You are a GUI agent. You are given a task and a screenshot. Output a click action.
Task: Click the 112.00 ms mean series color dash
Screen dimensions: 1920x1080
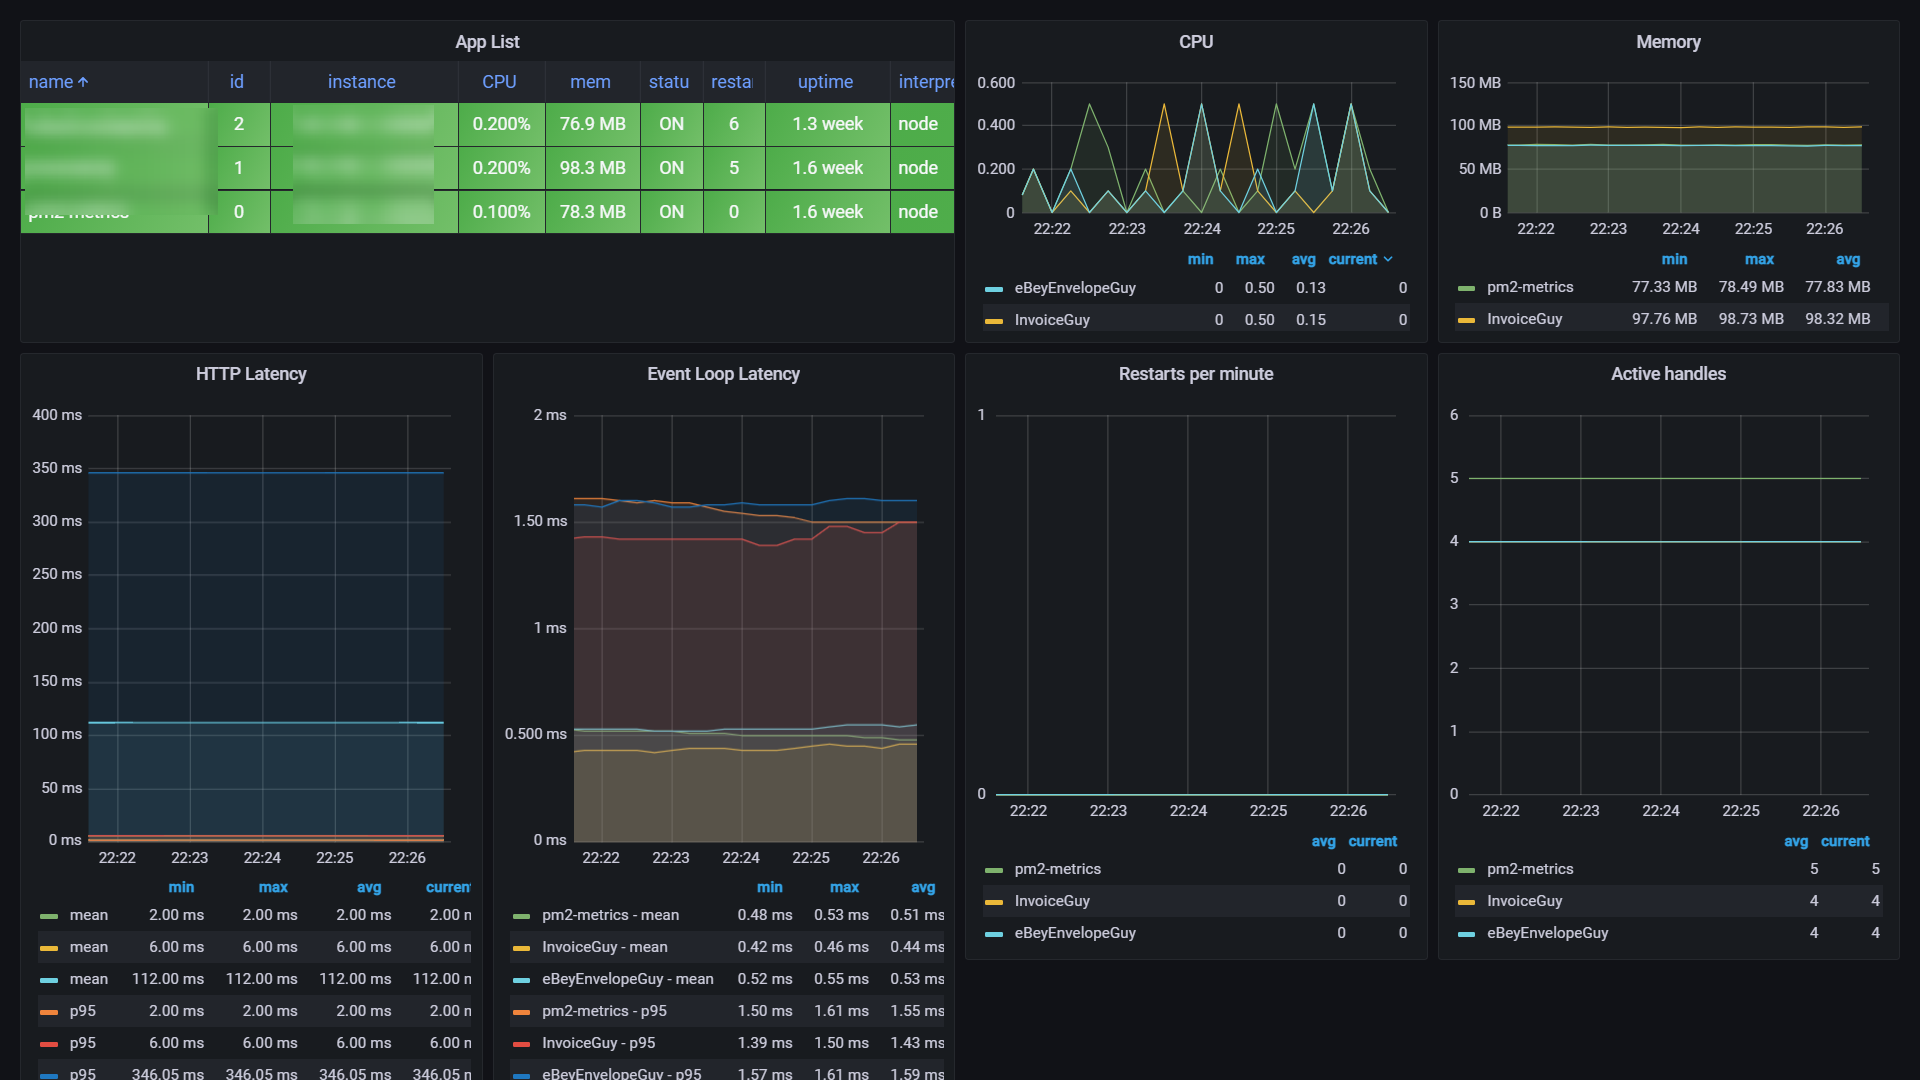tap(48, 980)
